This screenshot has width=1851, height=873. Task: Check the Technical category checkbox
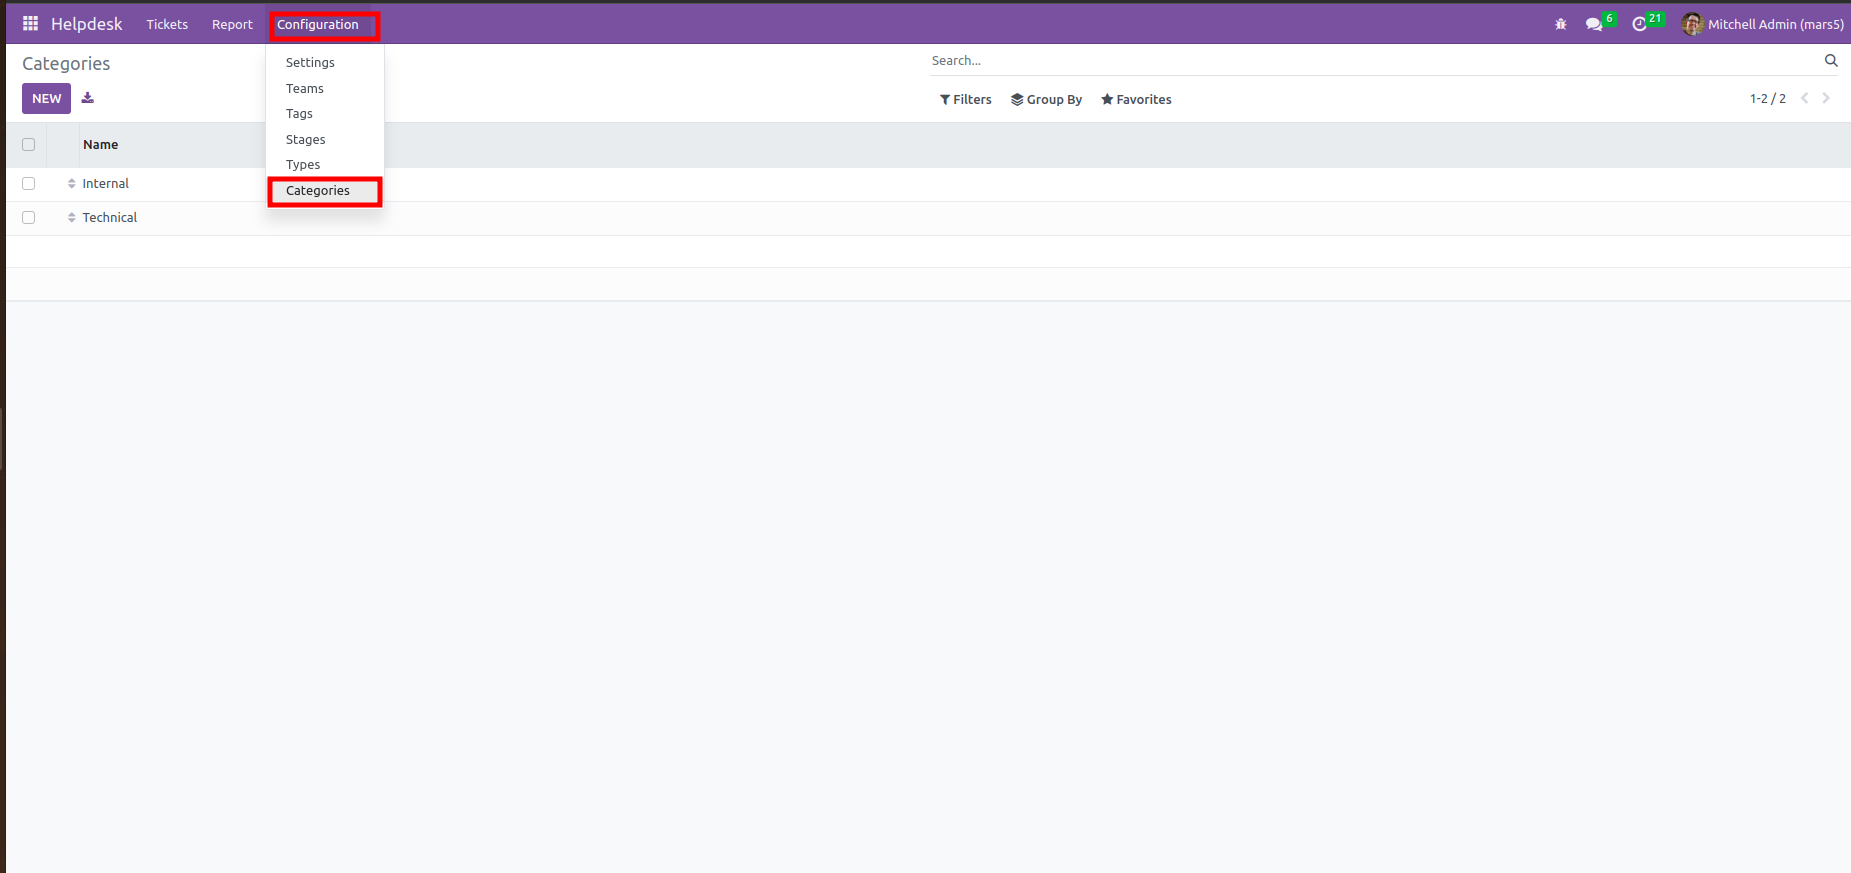pyautogui.click(x=28, y=218)
